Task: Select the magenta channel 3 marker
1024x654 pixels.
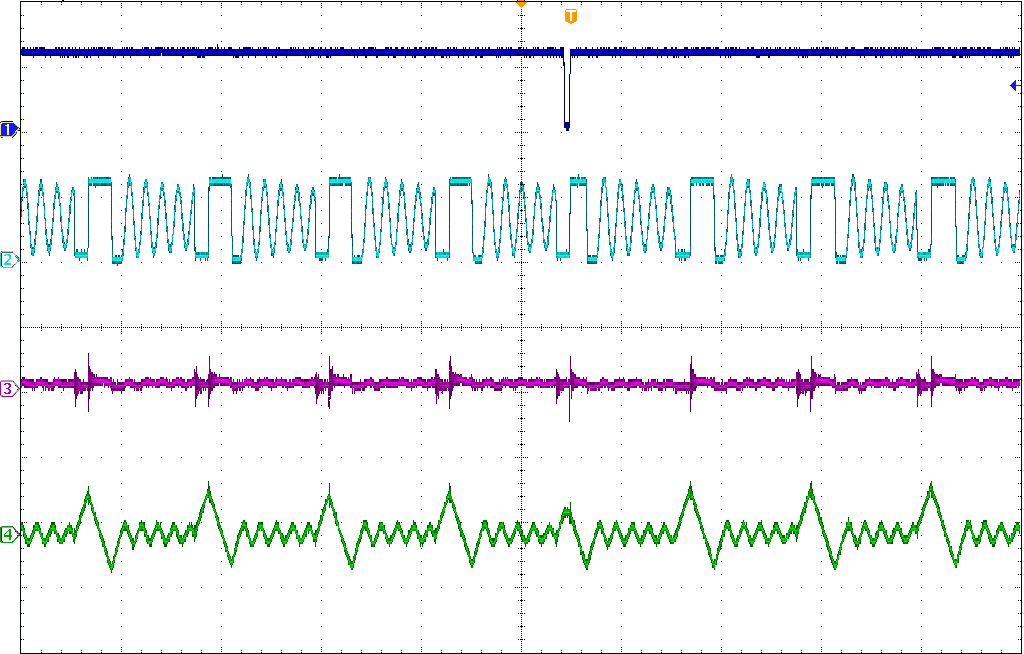Action: 9,389
